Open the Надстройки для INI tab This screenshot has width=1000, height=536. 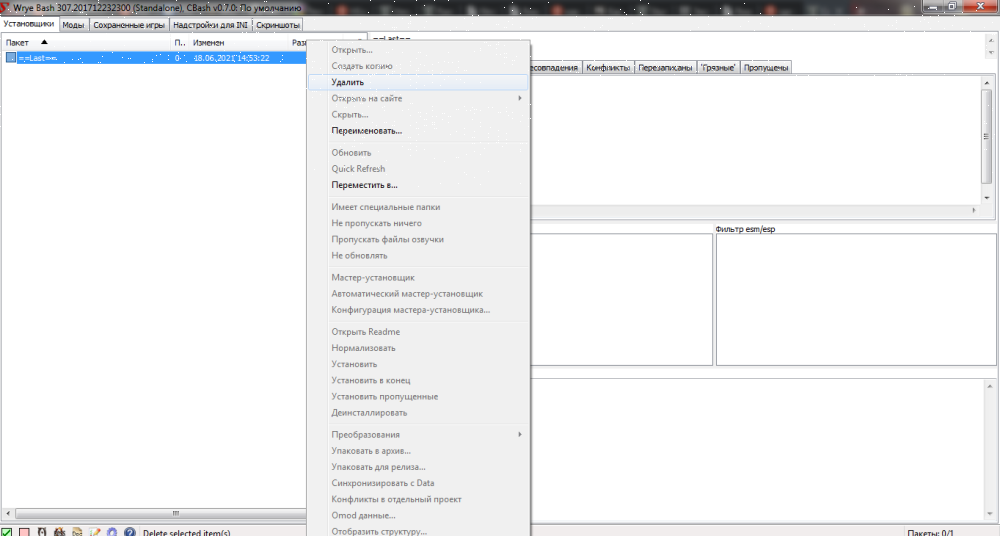pyautogui.click(x=210, y=25)
